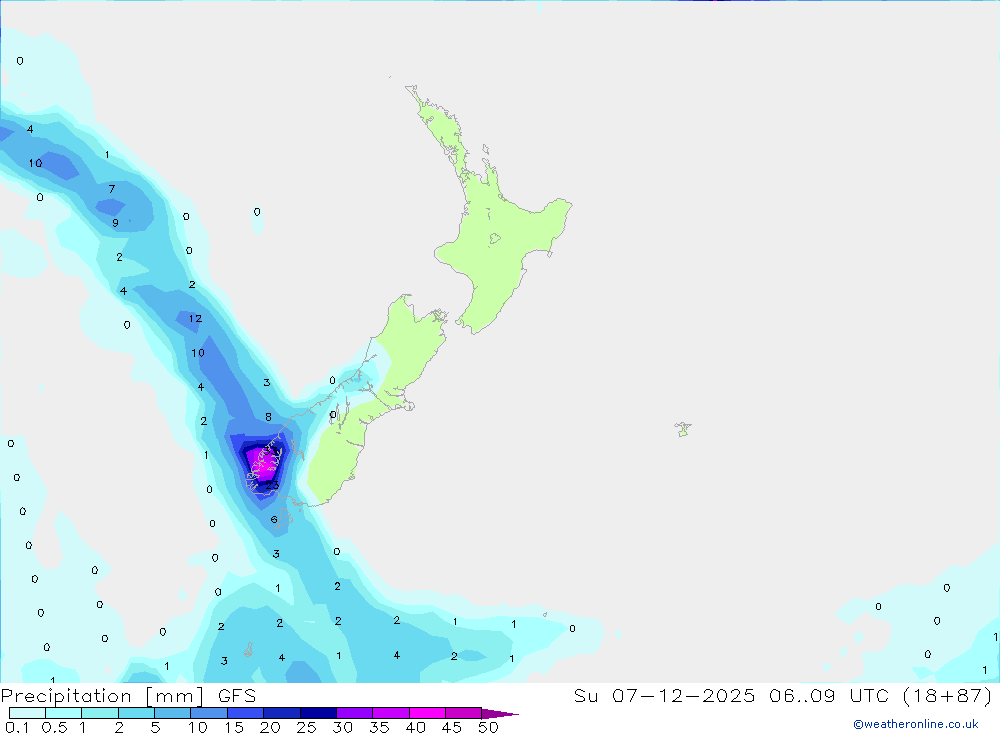
Task: Click the 40–45 mm legend swatch
Action: [427, 713]
